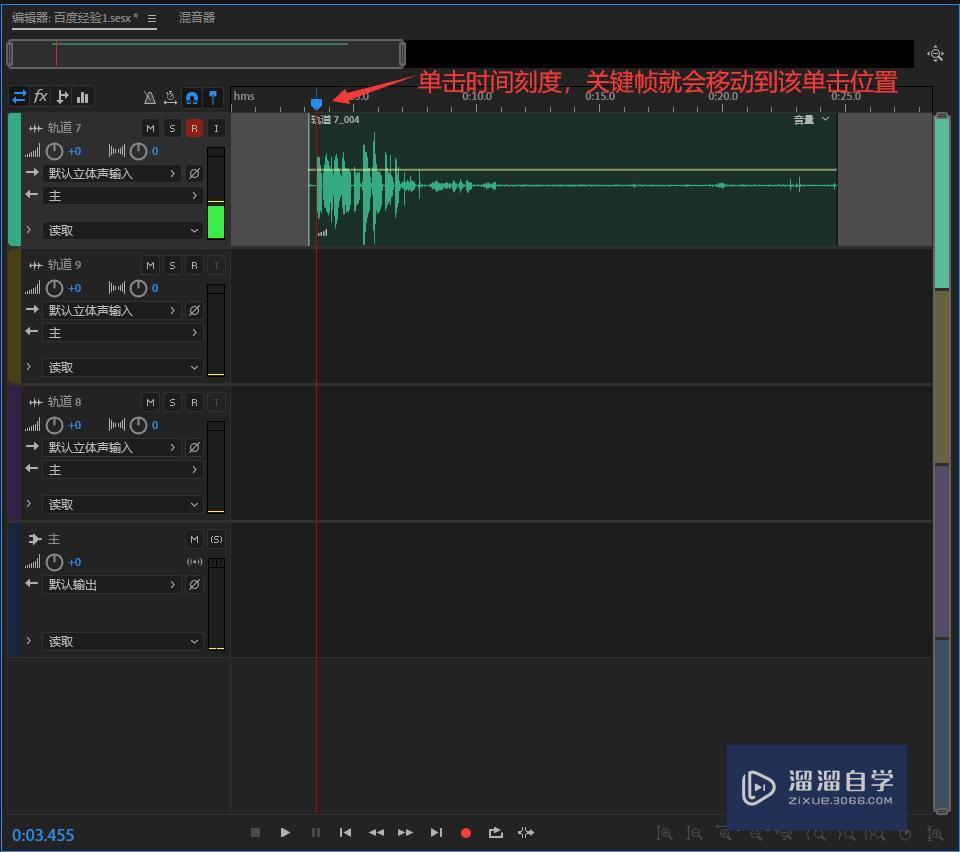Screen dimensions: 960x852
Task: Arm 轨道 9 for recording
Action: click(194, 265)
